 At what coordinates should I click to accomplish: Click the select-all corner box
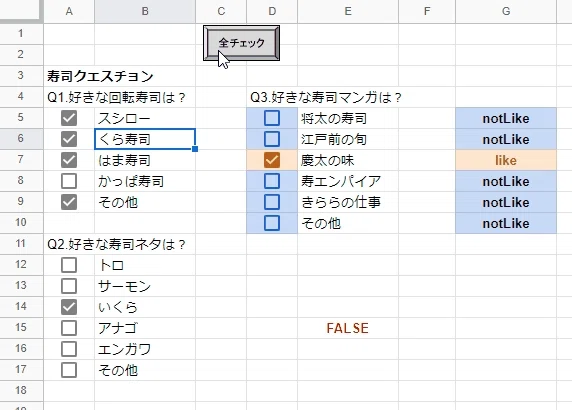coord(21,11)
